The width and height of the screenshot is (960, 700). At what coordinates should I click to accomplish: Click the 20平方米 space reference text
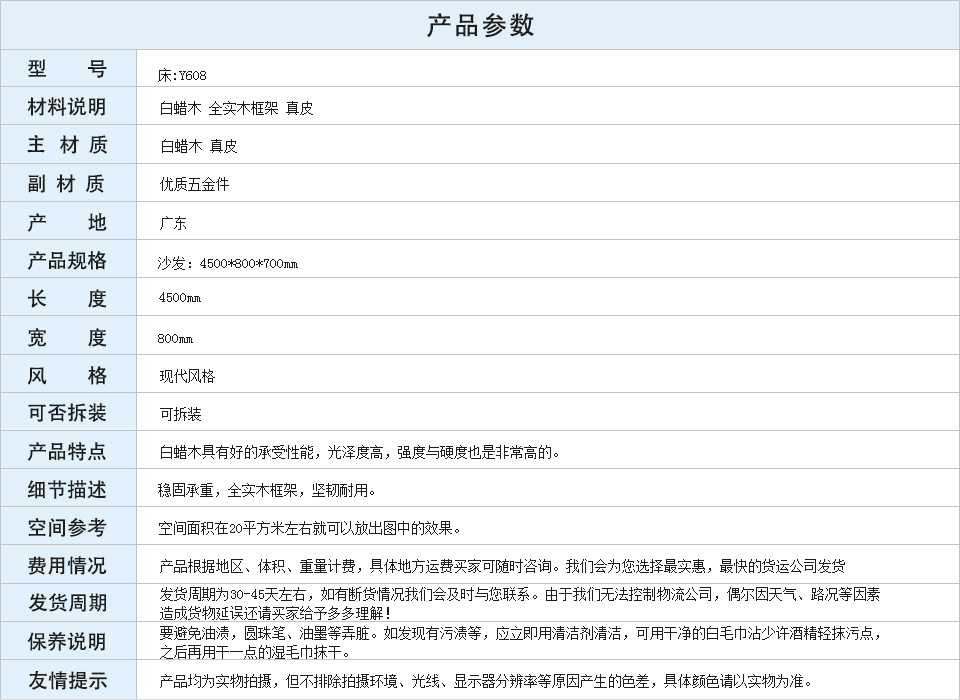[x=310, y=529]
